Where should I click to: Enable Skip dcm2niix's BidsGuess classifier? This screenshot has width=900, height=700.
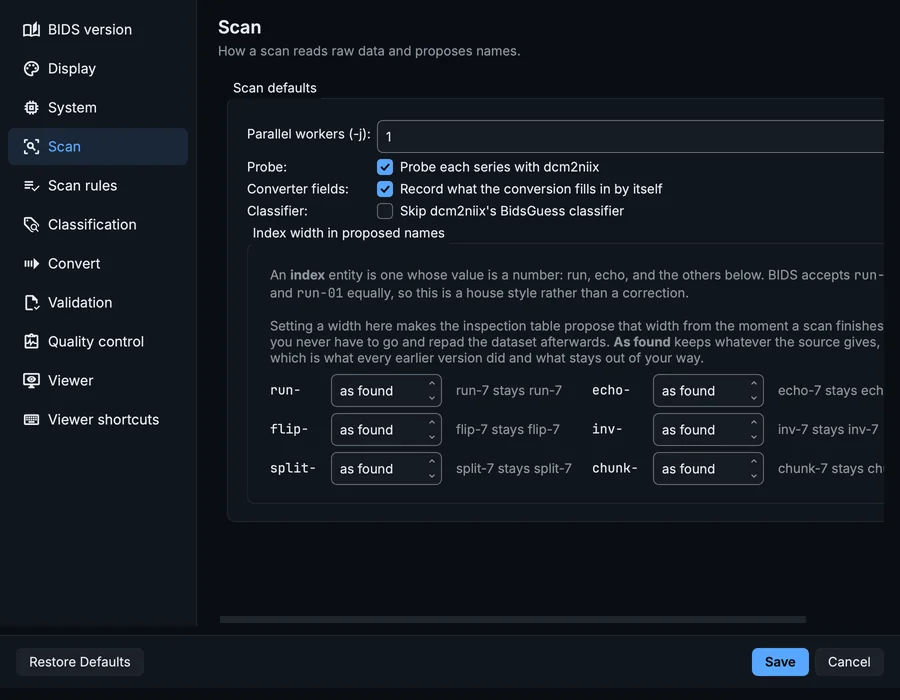(x=385, y=211)
